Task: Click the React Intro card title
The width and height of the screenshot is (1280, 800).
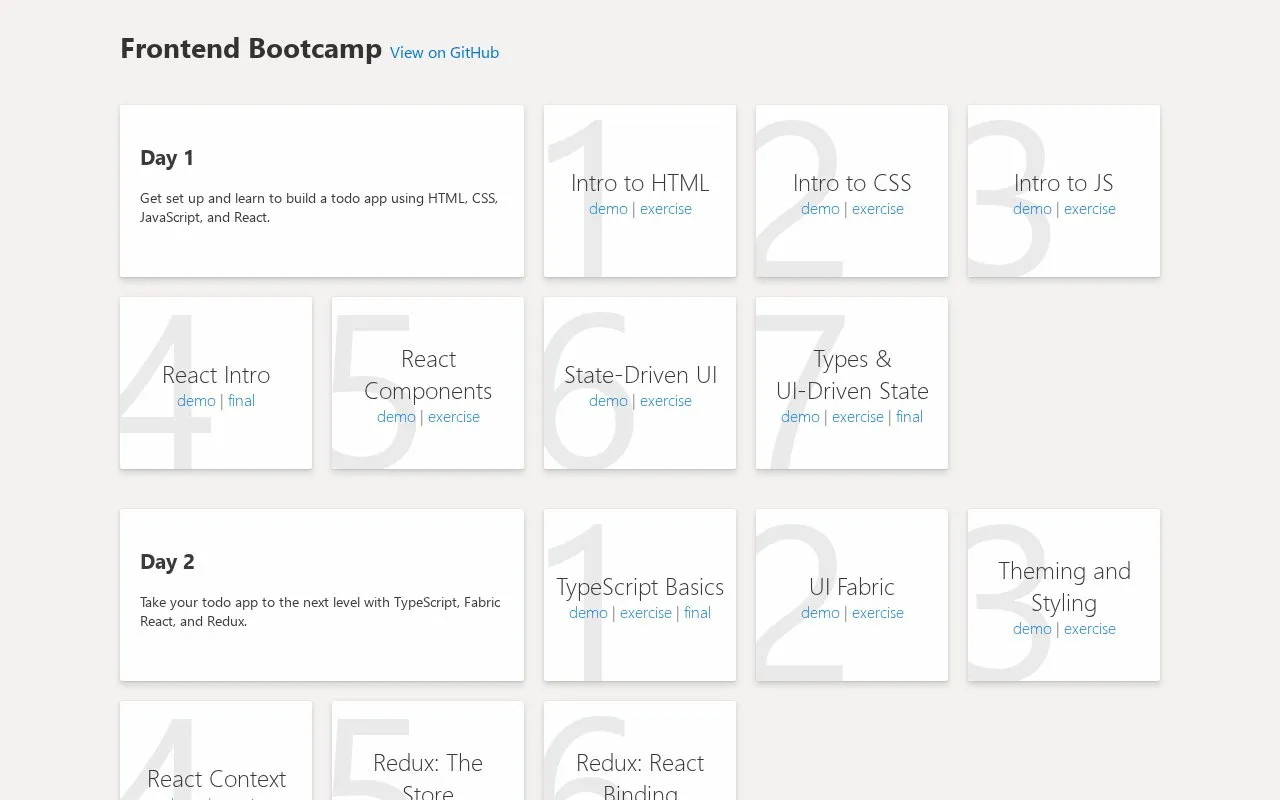Action: [216, 375]
